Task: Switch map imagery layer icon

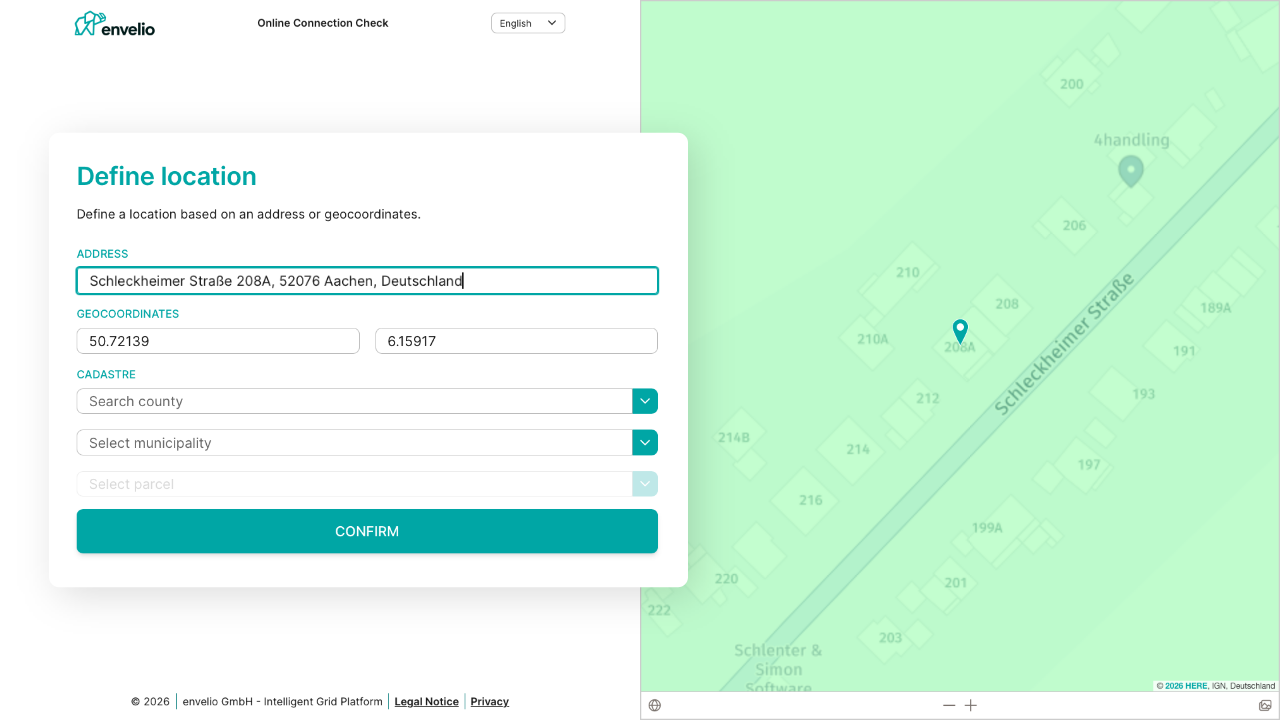Action: coord(1265,705)
